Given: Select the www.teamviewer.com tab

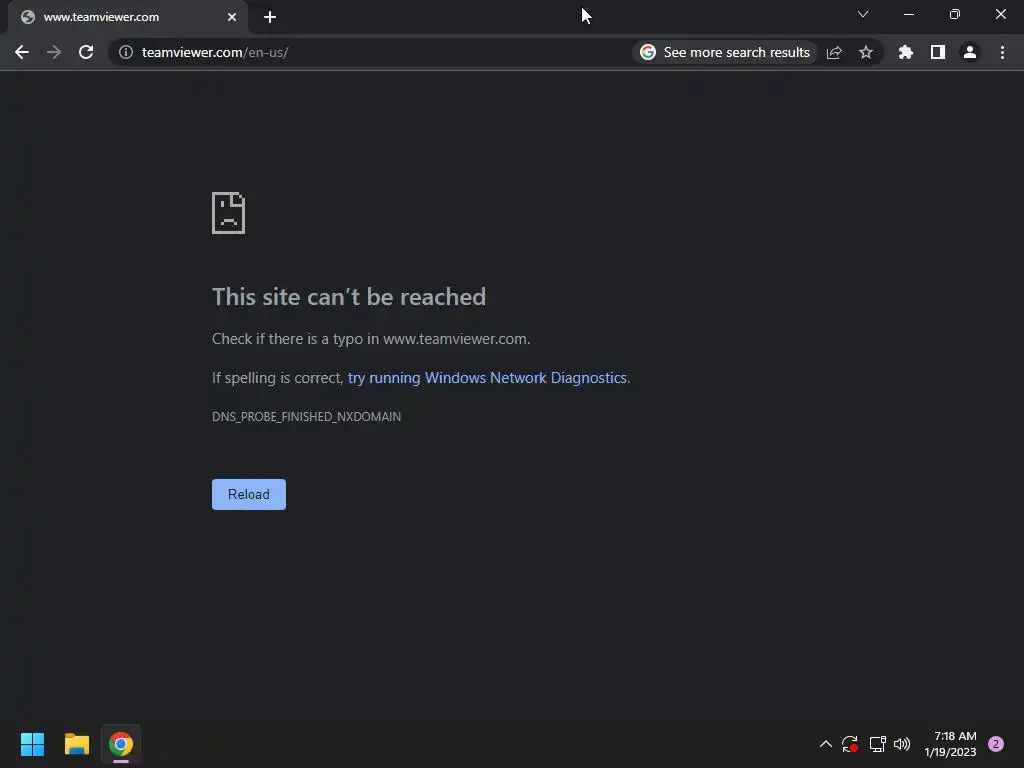Looking at the screenshot, I should tap(128, 17).
